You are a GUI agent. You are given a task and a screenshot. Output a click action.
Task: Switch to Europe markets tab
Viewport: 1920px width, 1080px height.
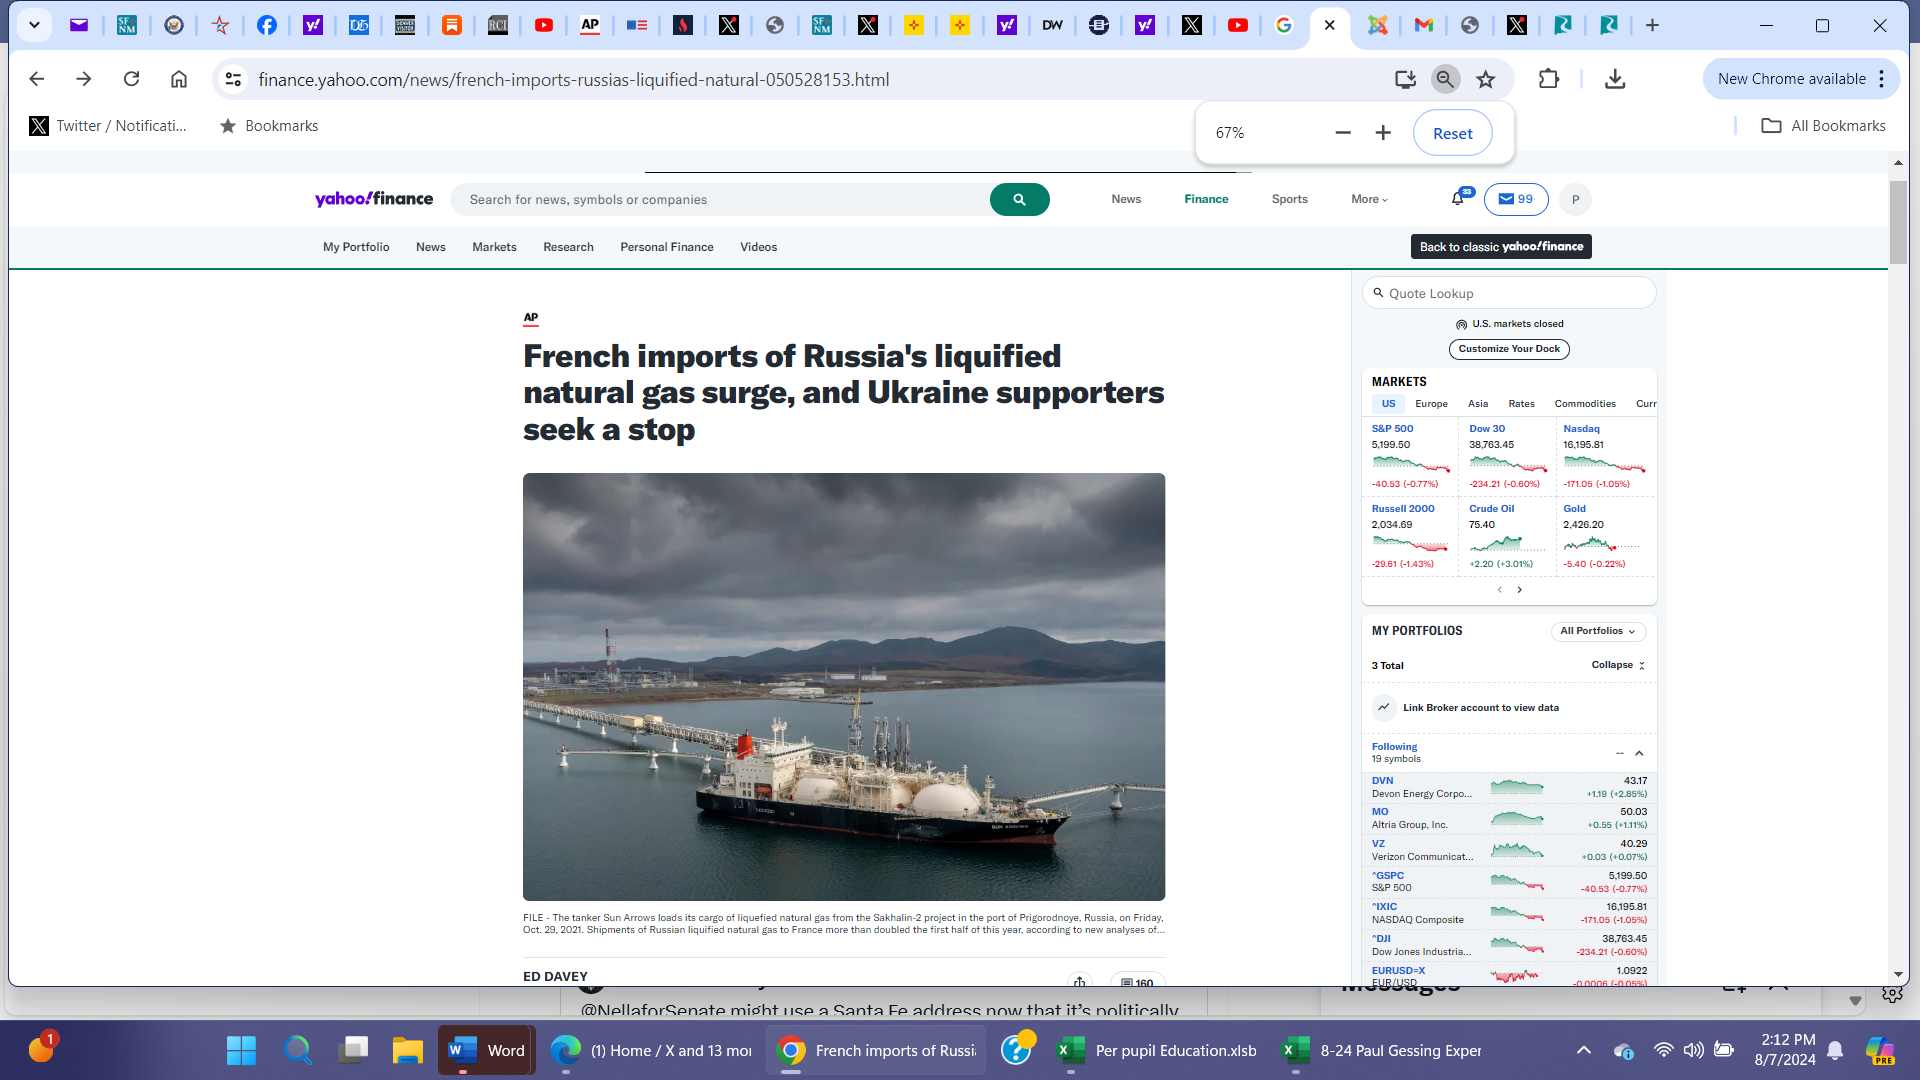[x=1431, y=404]
